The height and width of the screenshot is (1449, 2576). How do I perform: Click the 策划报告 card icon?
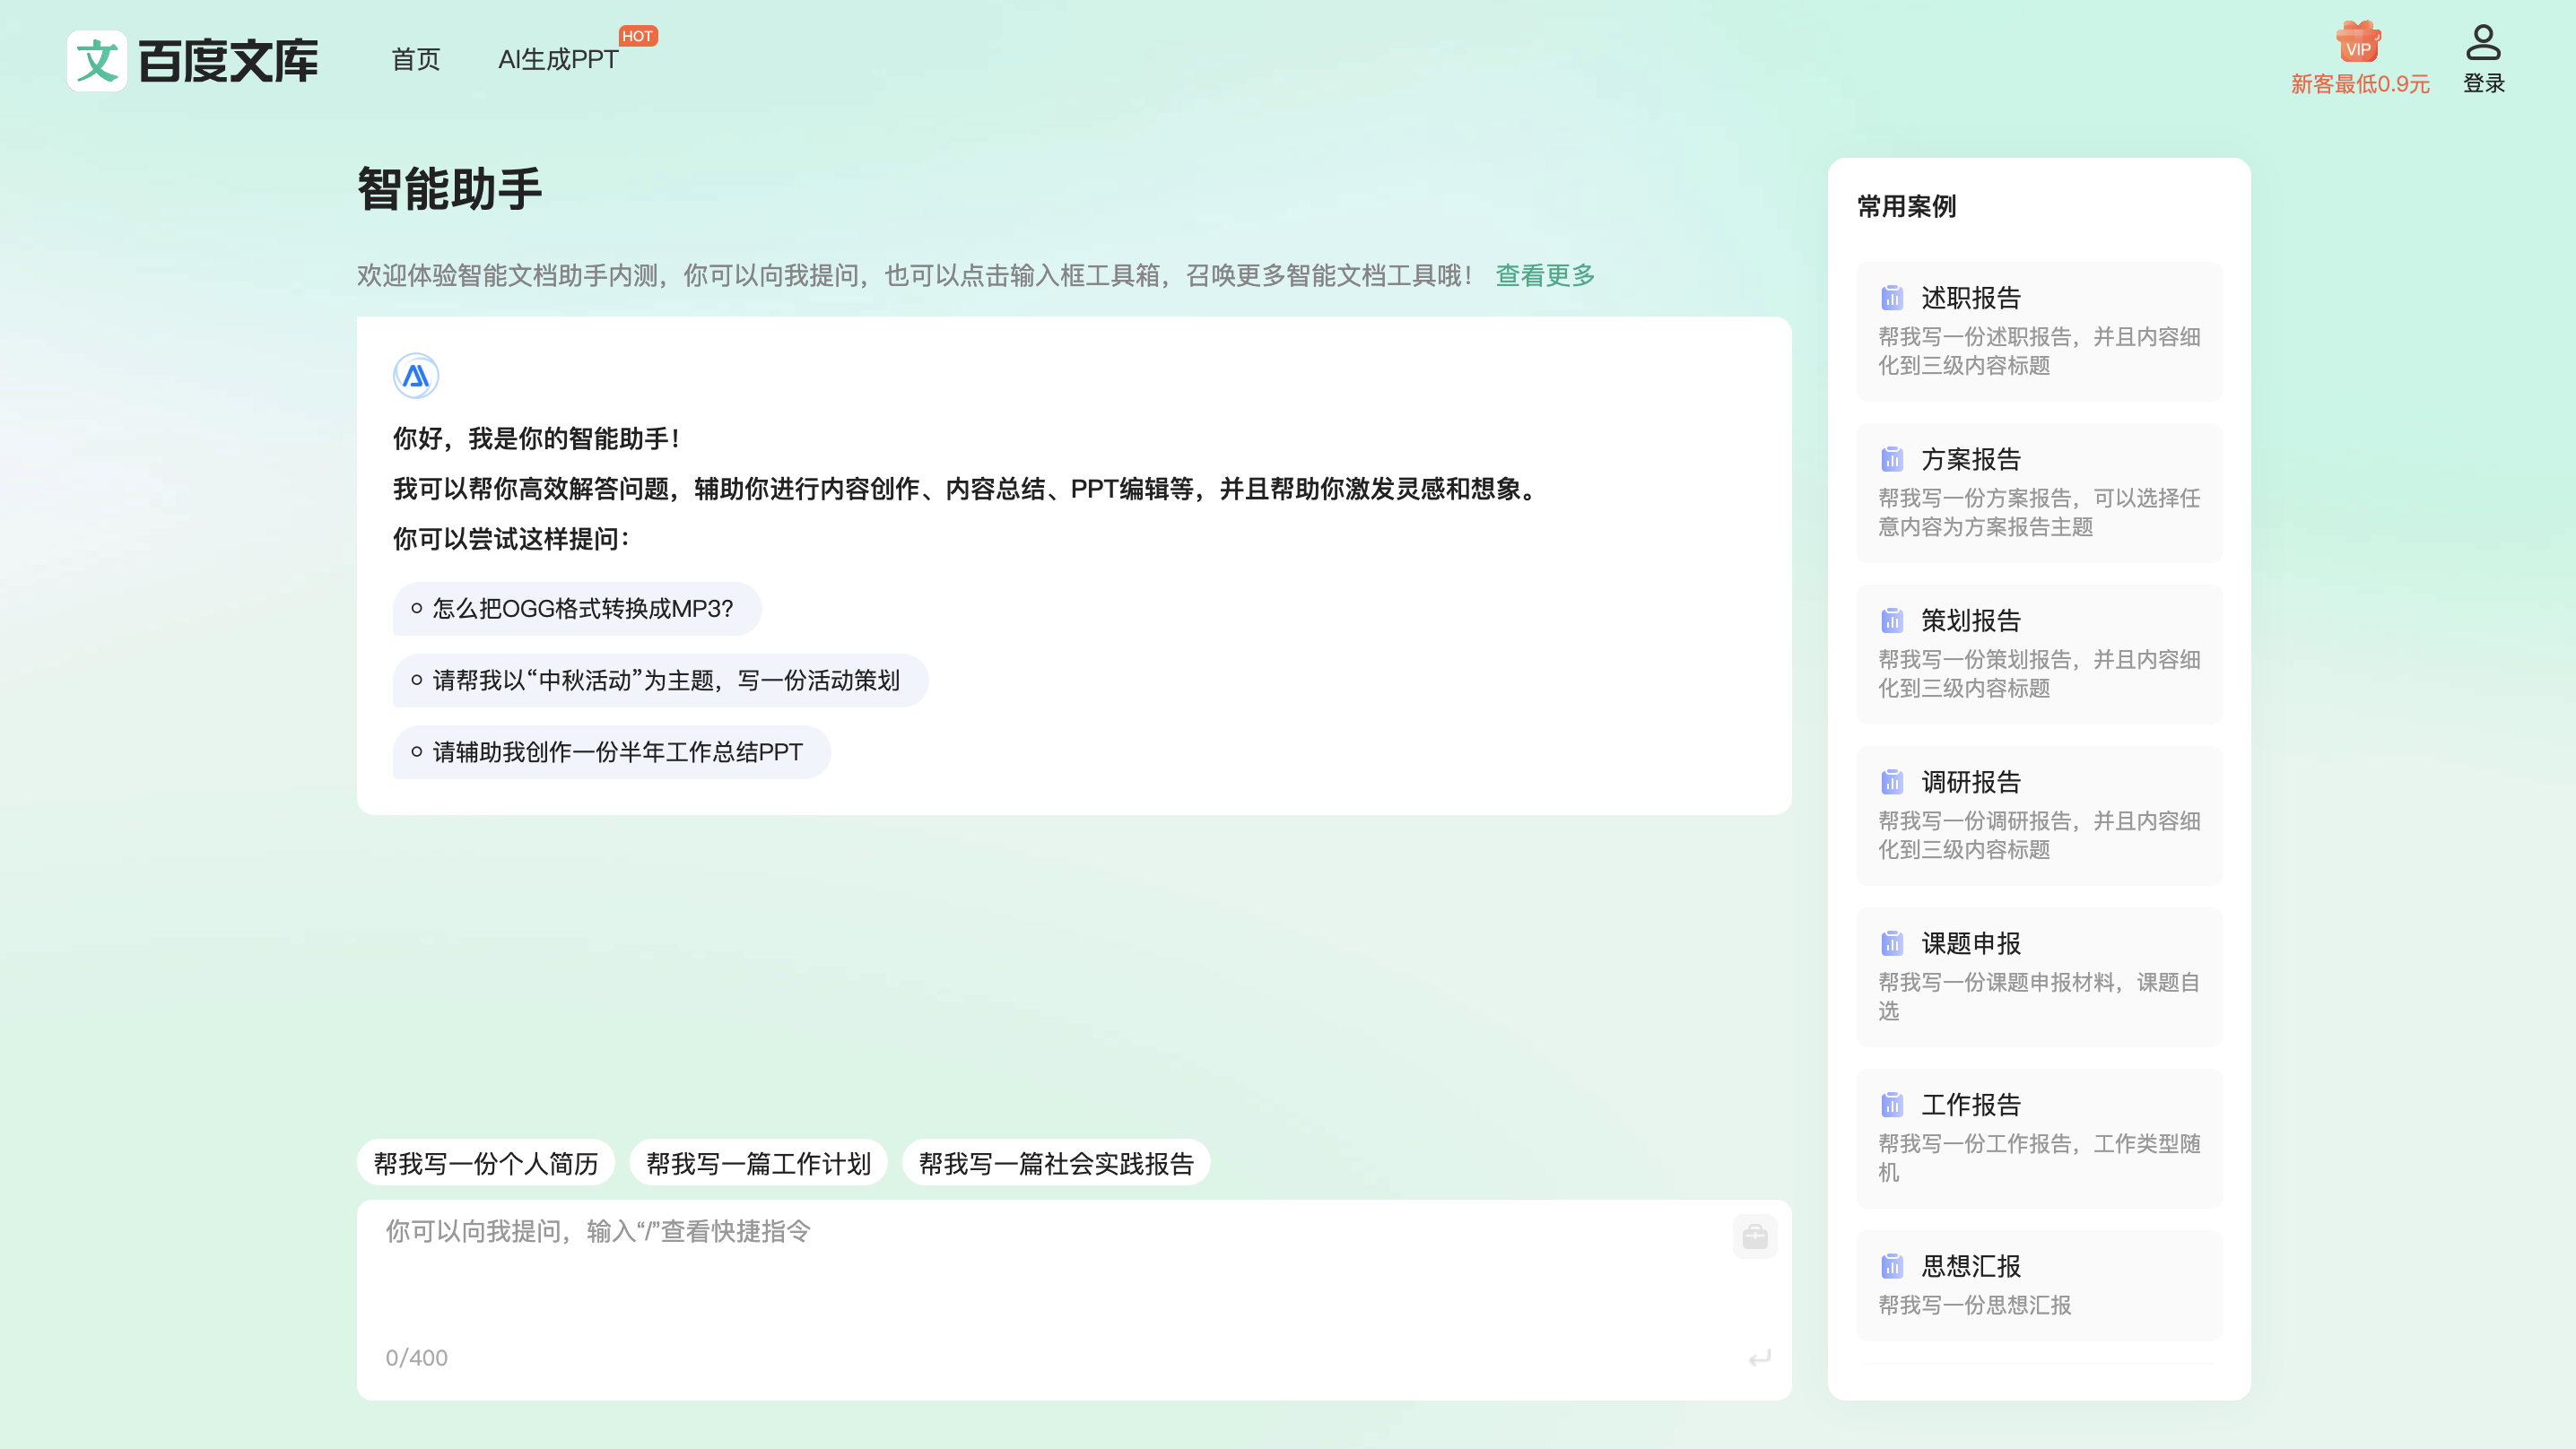pyautogui.click(x=1892, y=620)
